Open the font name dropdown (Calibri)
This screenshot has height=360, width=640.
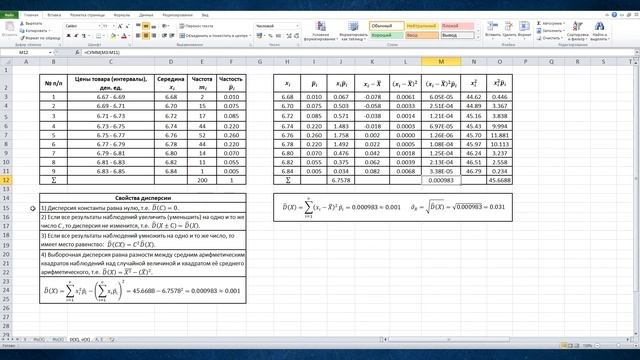pyautogui.click(x=99, y=26)
